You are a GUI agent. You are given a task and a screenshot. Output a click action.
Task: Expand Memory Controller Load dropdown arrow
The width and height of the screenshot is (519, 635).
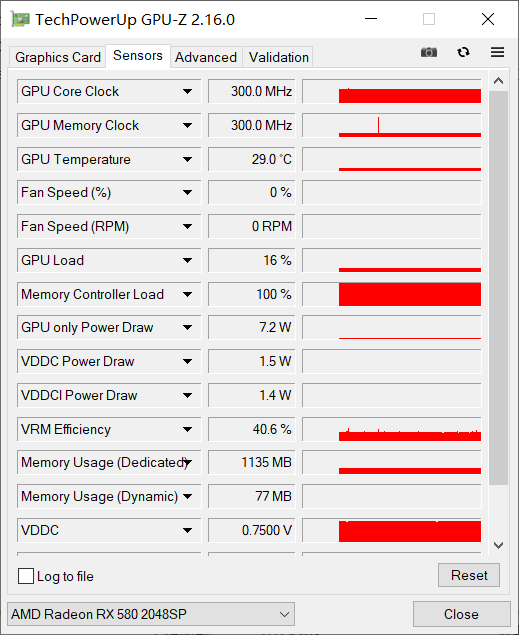pos(187,294)
